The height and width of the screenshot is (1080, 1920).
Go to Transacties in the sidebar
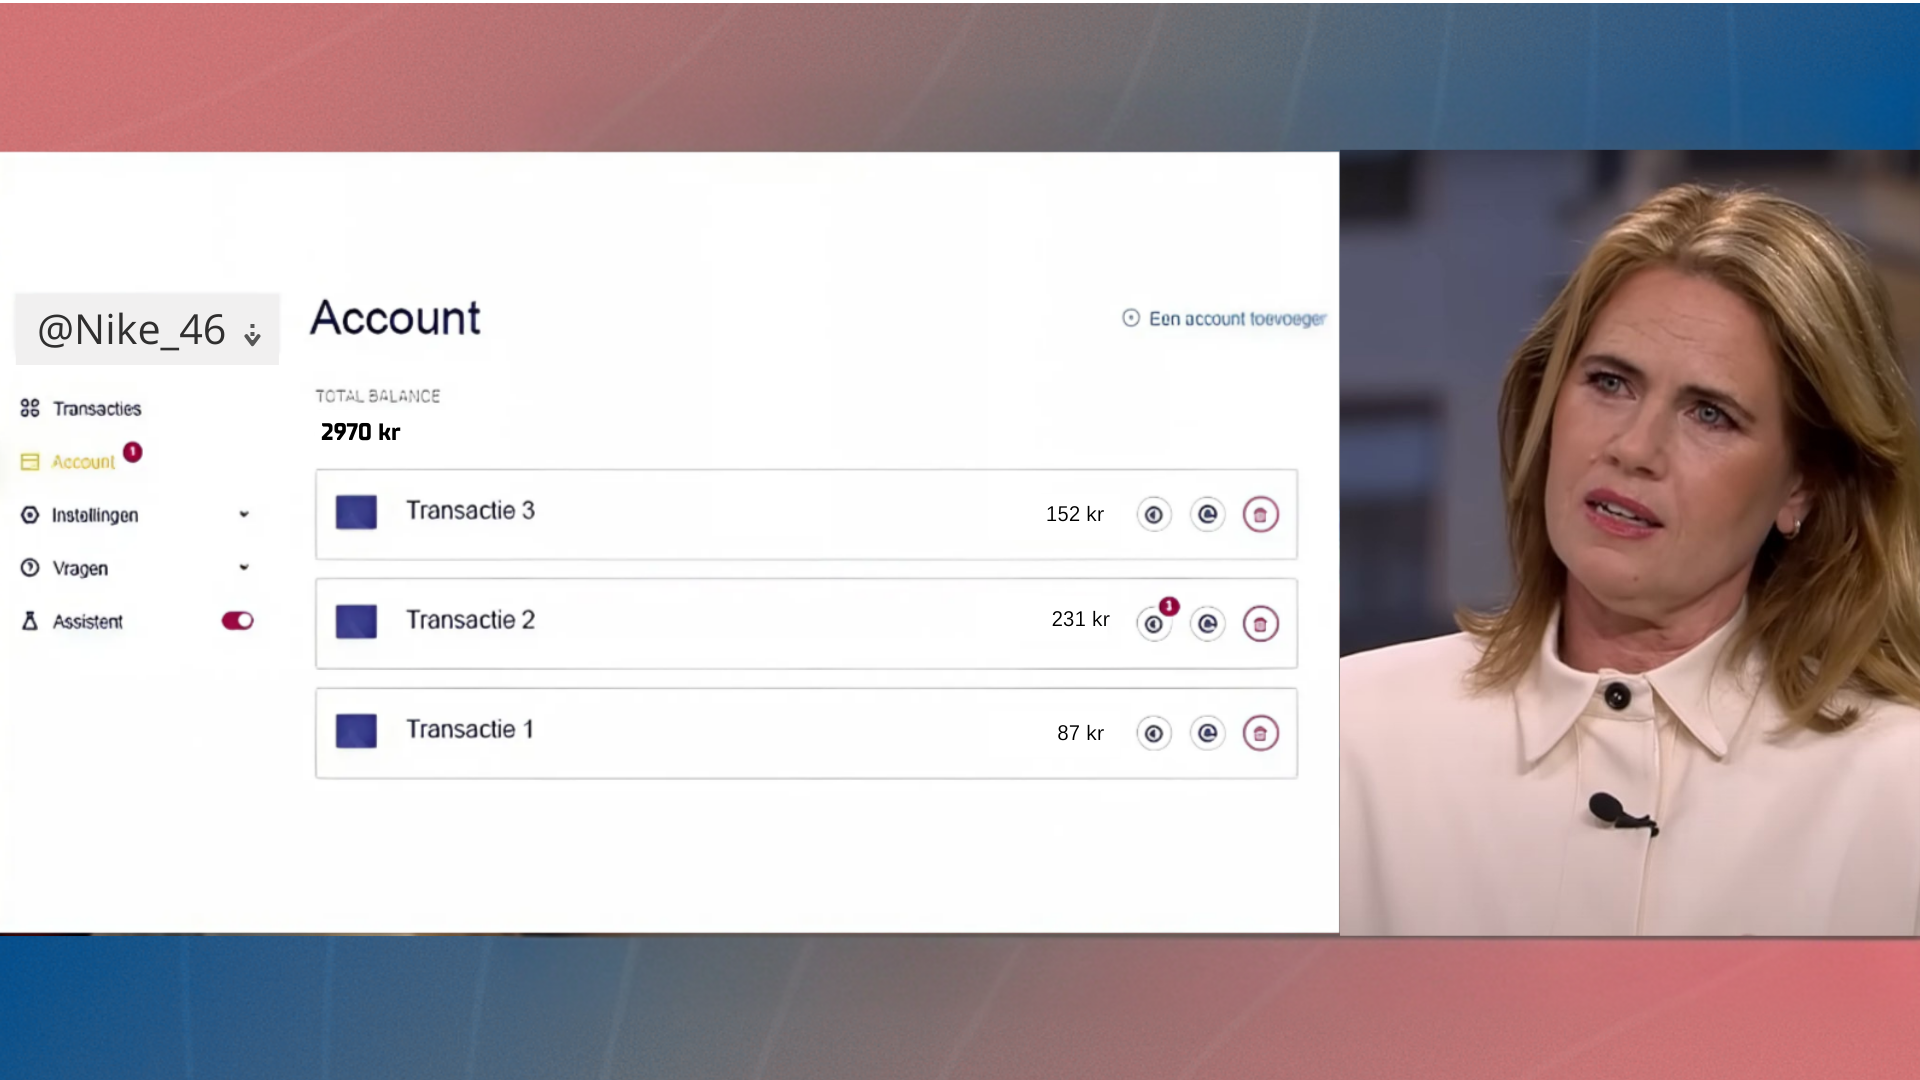[96, 408]
